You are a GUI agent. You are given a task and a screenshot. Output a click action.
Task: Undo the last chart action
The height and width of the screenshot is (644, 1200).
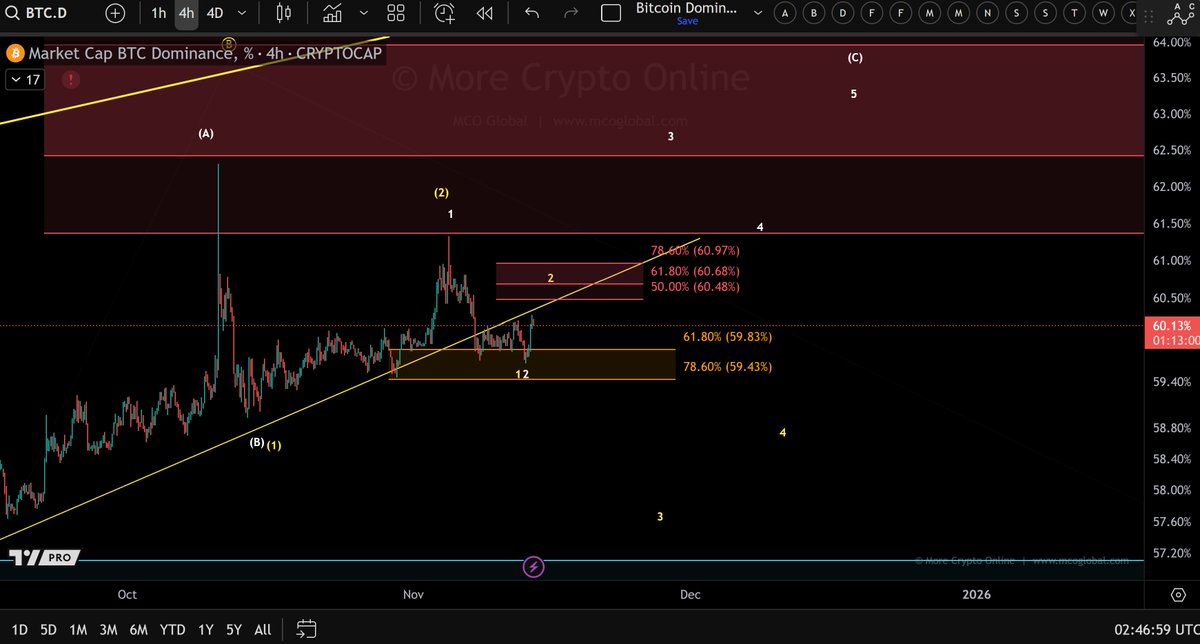click(532, 14)
